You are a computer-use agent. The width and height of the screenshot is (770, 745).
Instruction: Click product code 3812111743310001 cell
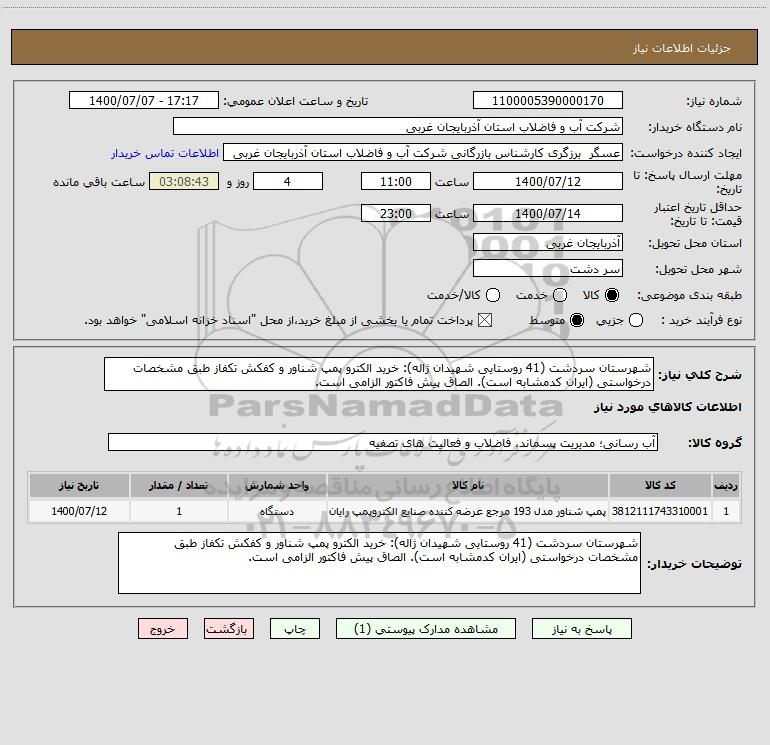pyautogui.click(x=660, y=511)
